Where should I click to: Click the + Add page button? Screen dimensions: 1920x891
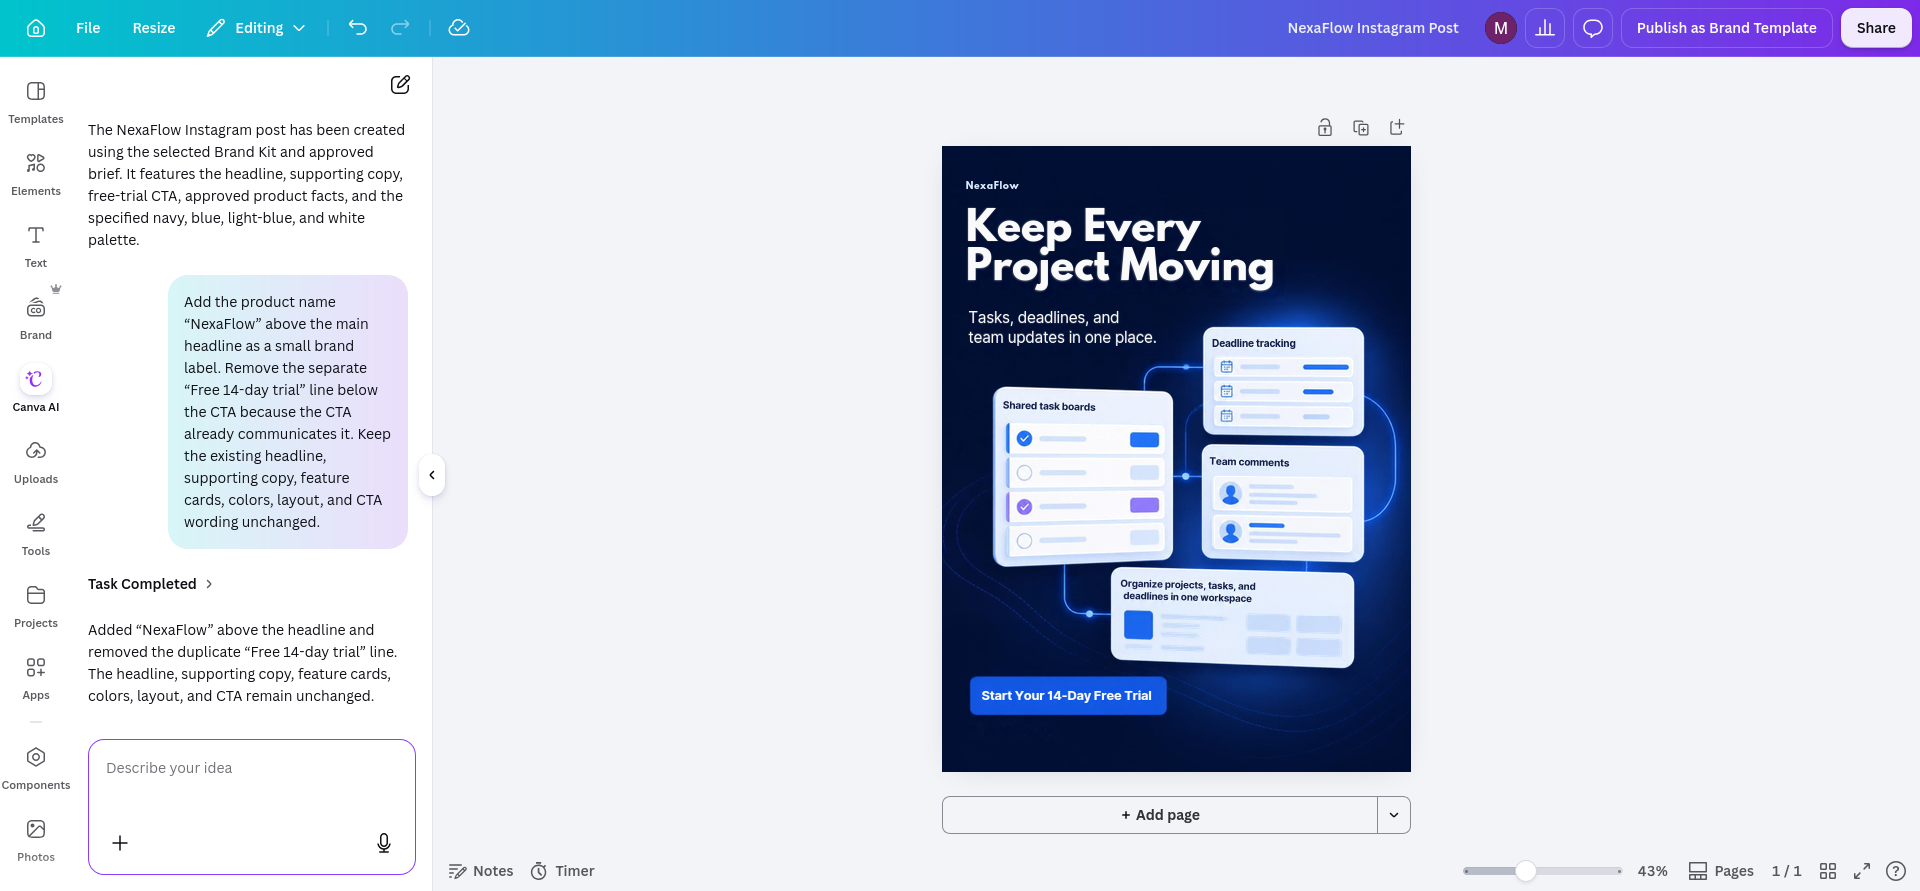point(1160,815)
